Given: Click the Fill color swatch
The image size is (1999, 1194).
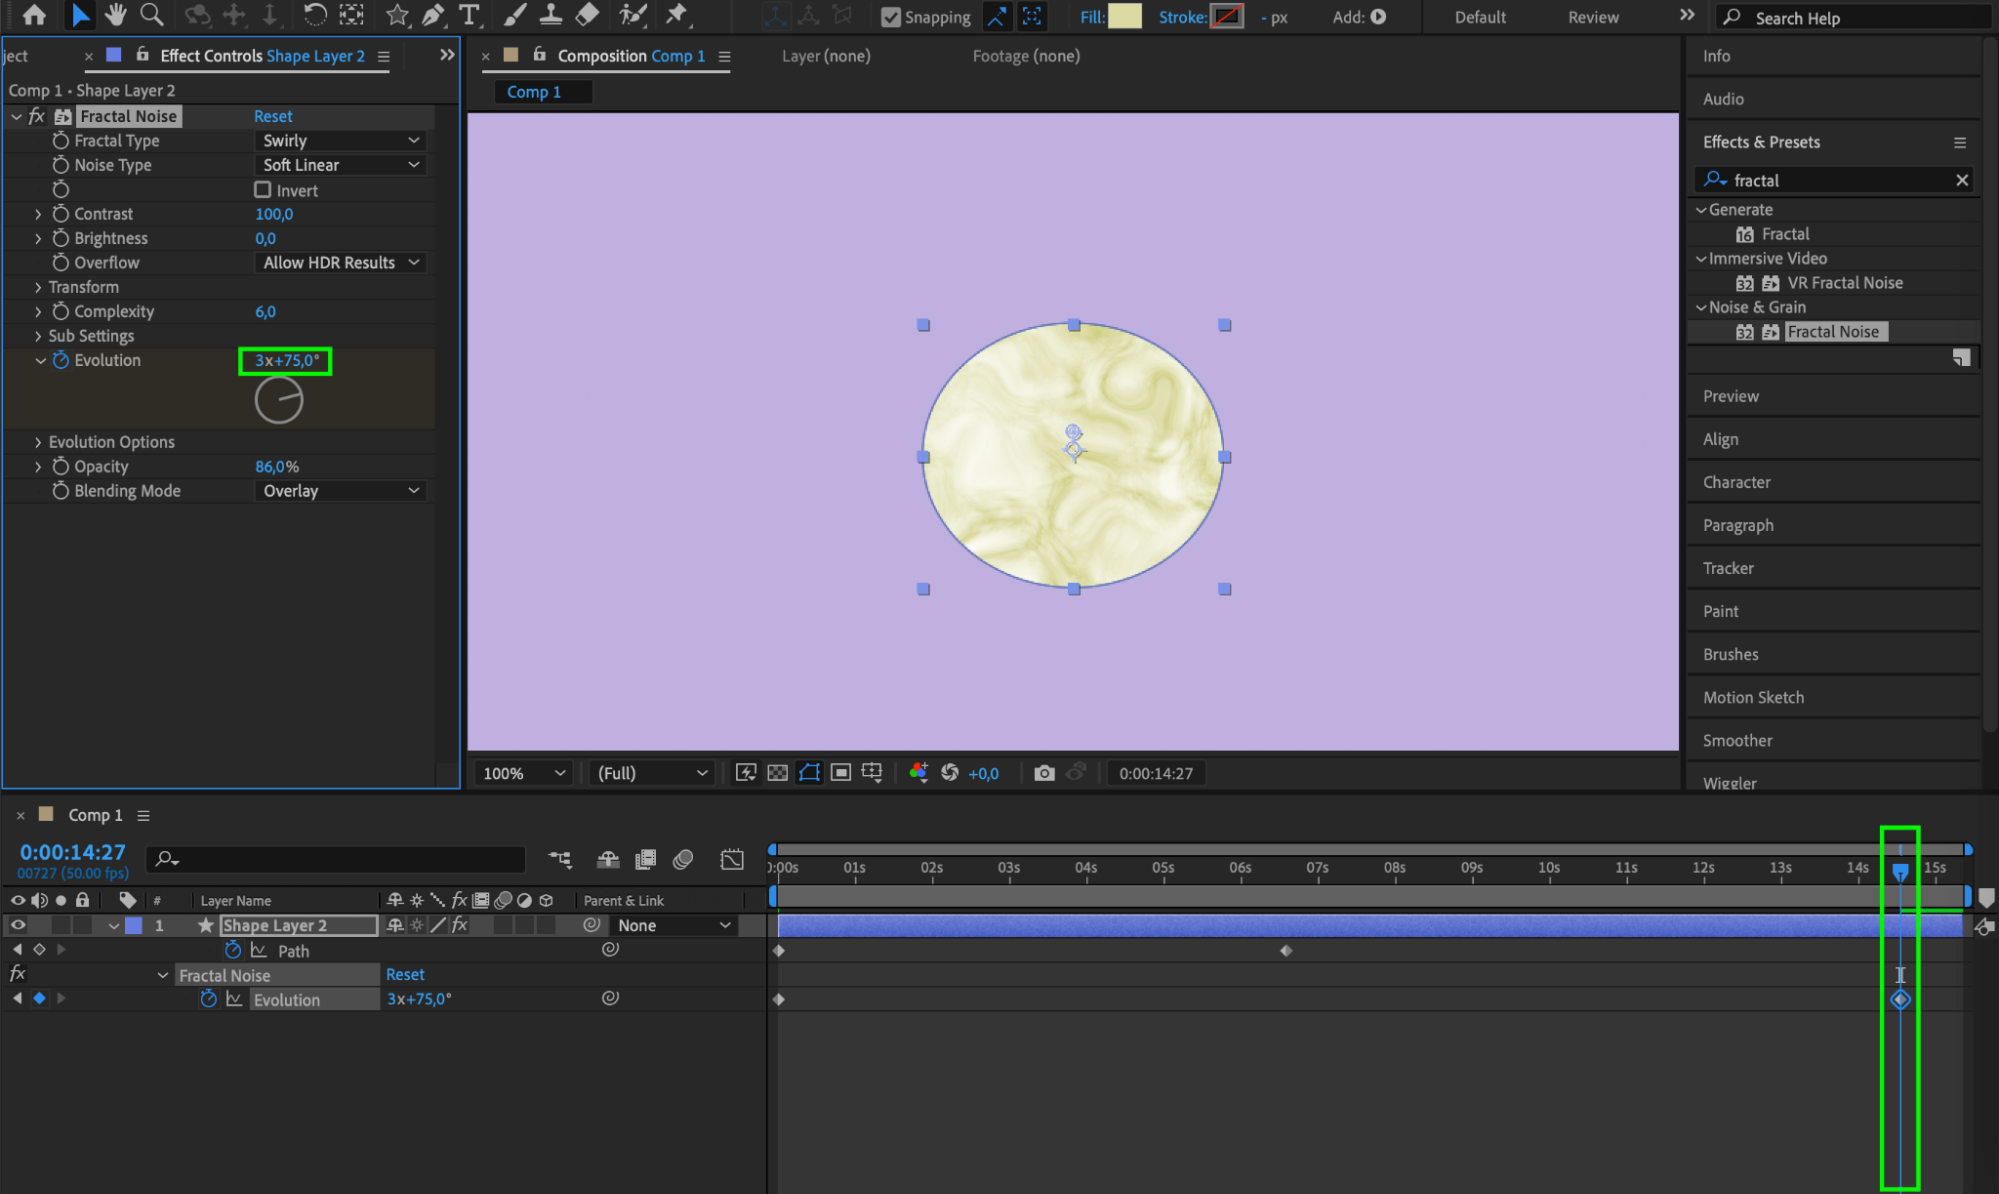Looking at the screenshot, I should click(1125, 17).
